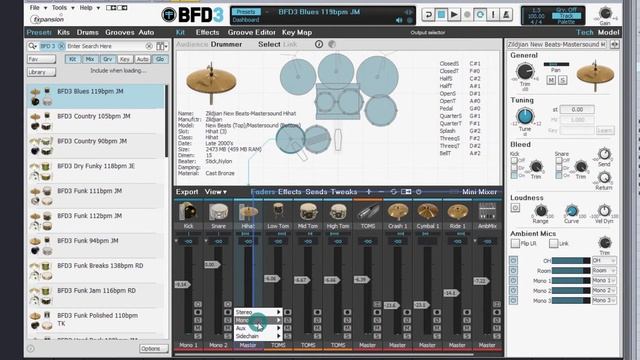Select the Crash 1 cymbal icon
The image size is (640, 360).
click(398, 212)
